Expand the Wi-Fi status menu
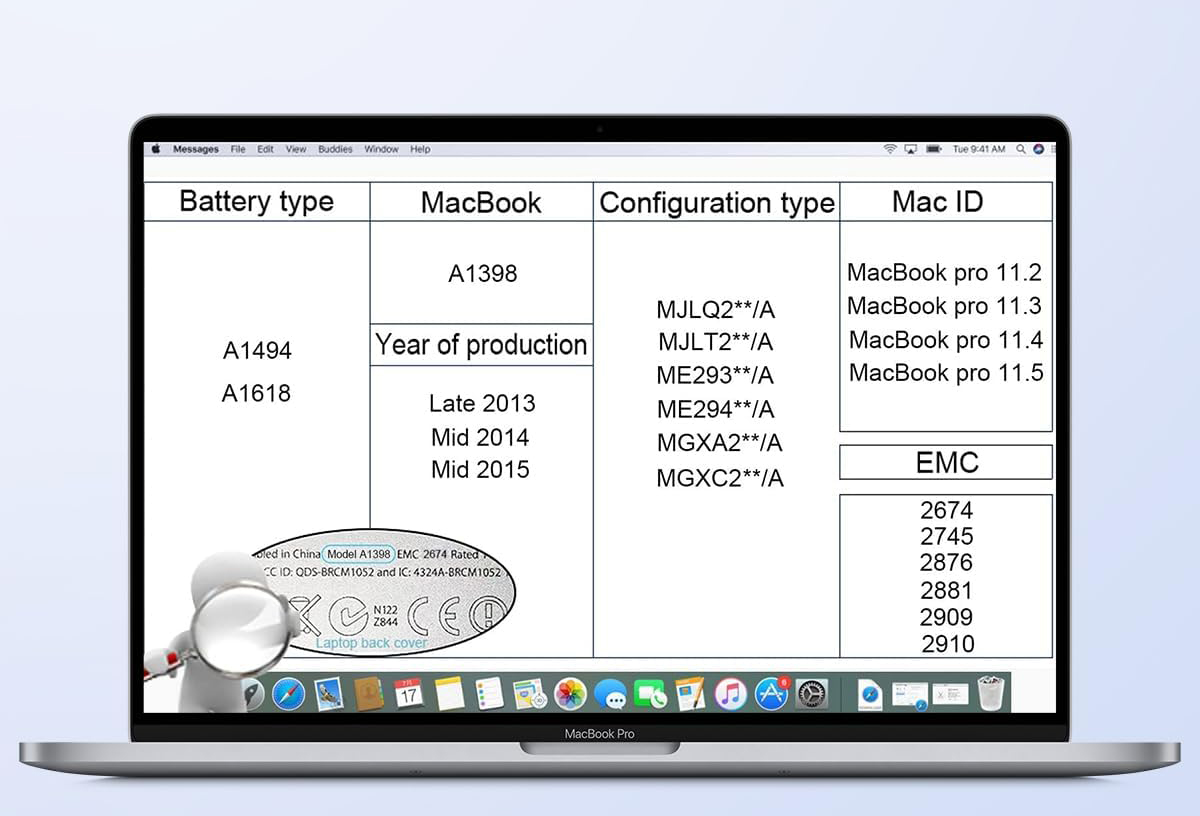This screenshot has width=1200, height=816. (x=889, y=149)
